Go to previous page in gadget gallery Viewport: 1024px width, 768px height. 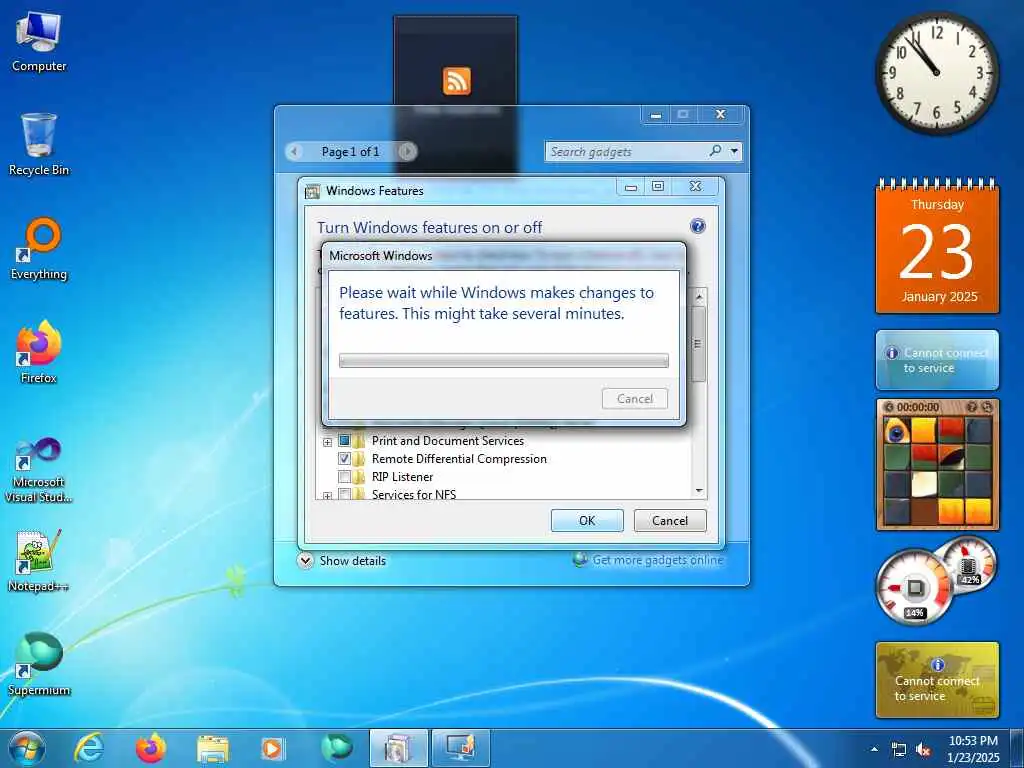(x=295, y=152)
